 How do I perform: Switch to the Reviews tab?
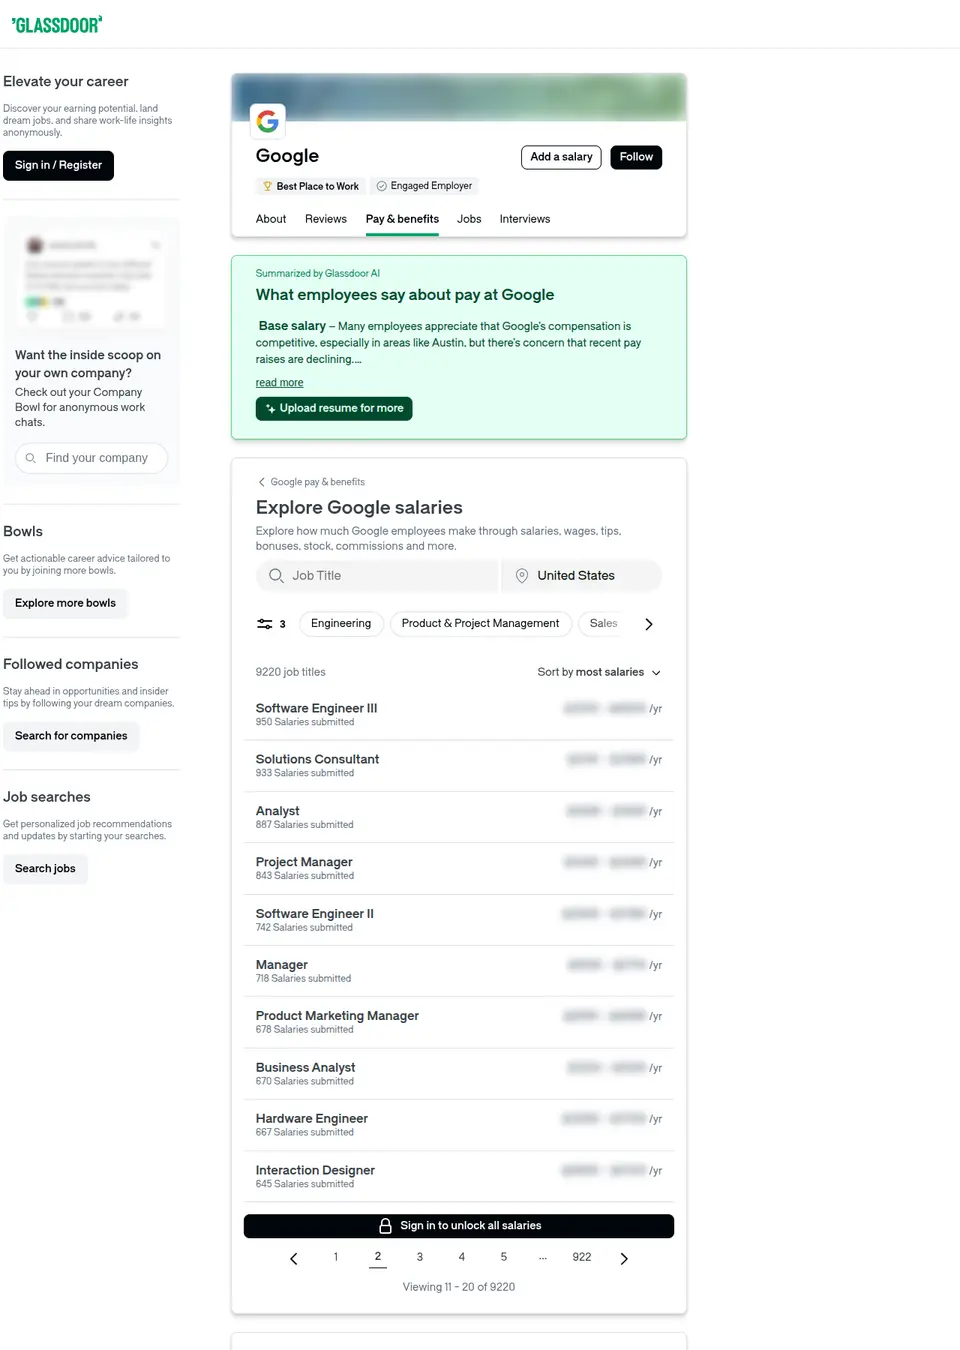(326, 219)
